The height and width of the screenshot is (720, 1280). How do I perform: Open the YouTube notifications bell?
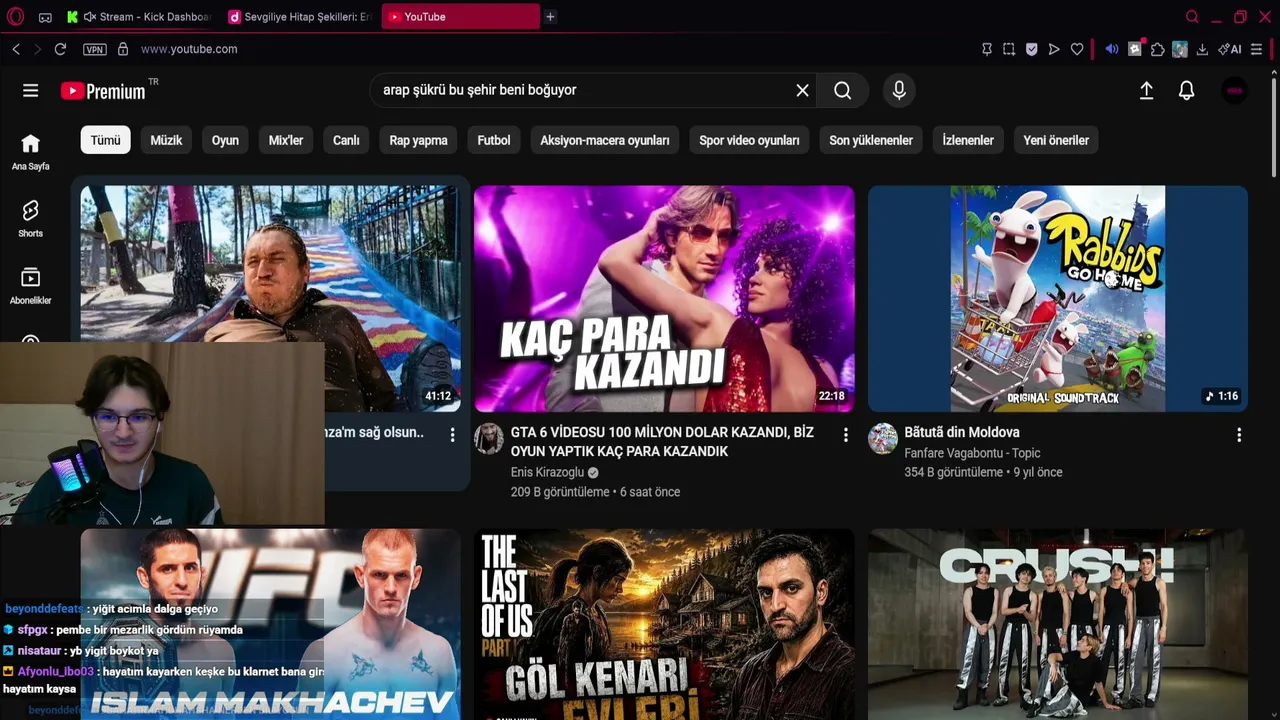(1187, 91)
